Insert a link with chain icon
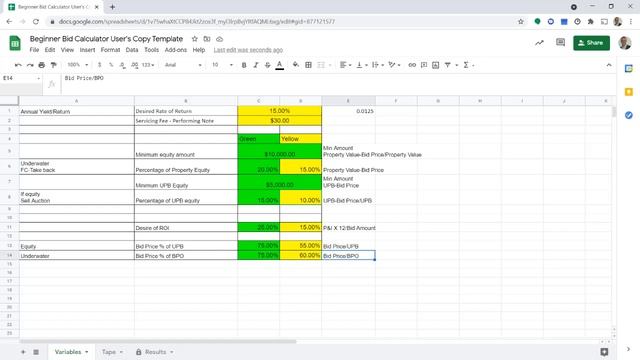The height and width of the screenshot is (360, 640). (412, 65)
